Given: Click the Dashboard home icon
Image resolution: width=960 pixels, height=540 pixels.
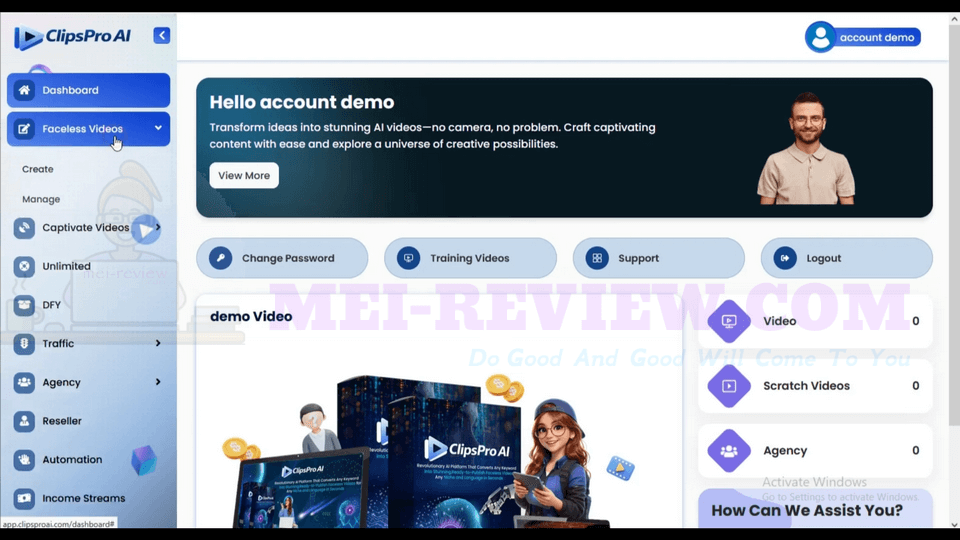Looking at the screenshot, I should click(24, 91).
